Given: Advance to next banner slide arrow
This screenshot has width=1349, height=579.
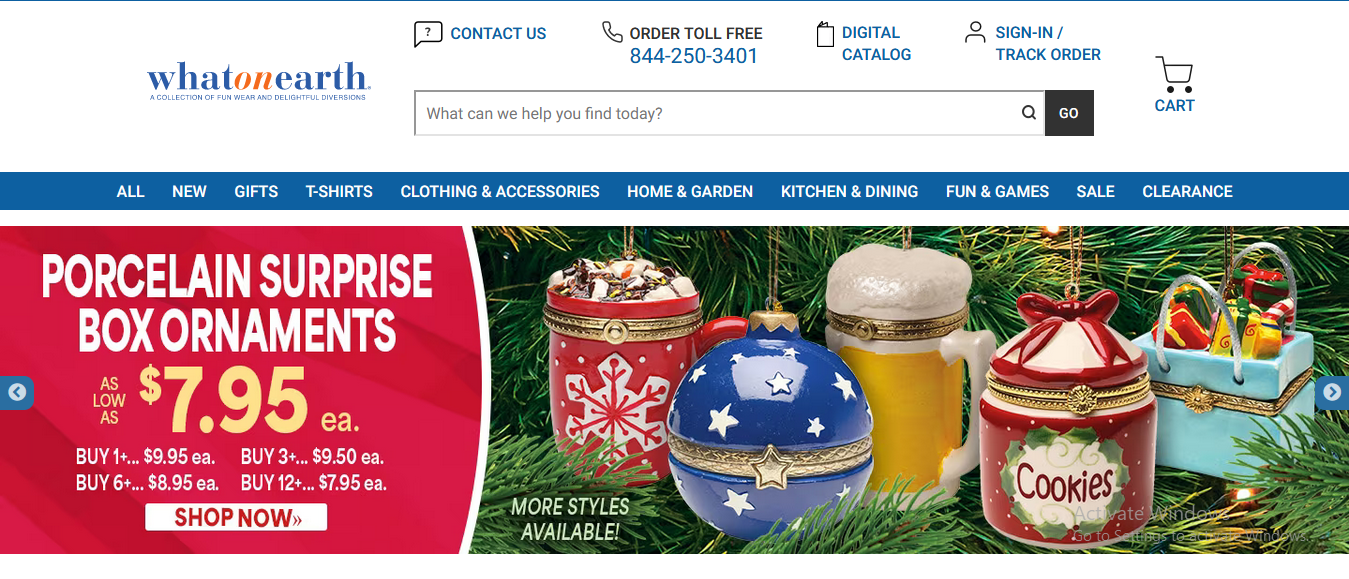Looking at the screenshot, I should tap(1332, 392).
